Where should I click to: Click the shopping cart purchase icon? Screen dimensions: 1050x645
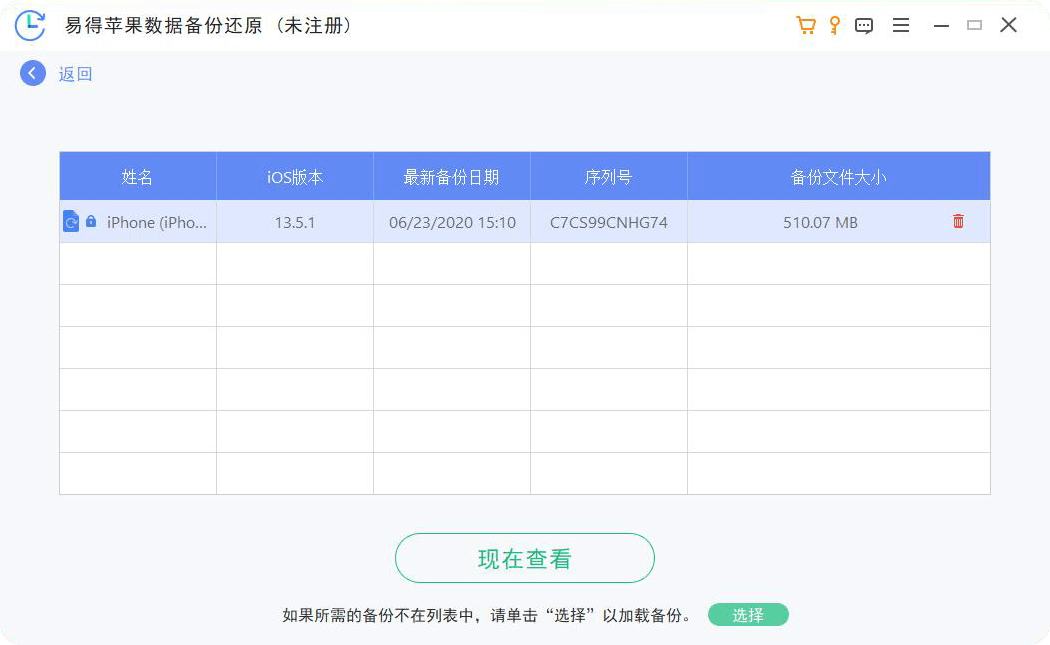click(x=806, y=25)
